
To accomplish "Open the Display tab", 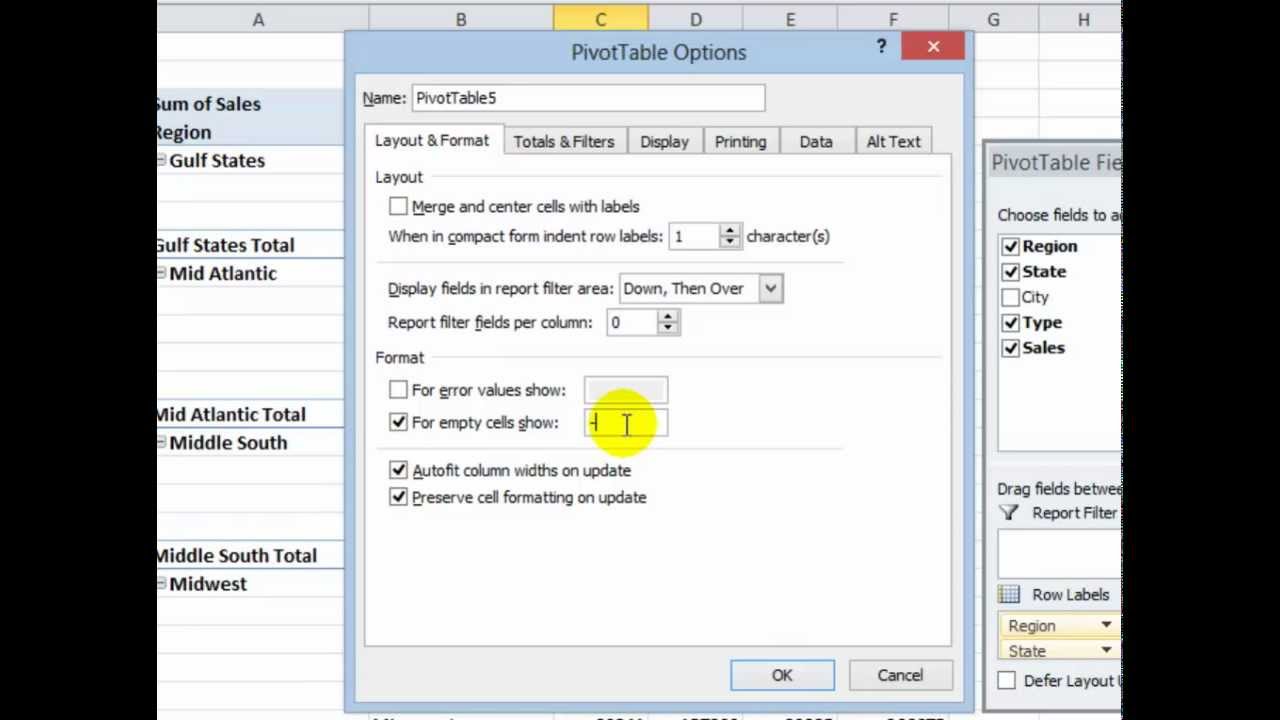I will pyautogui.click(x=665, y=142).
